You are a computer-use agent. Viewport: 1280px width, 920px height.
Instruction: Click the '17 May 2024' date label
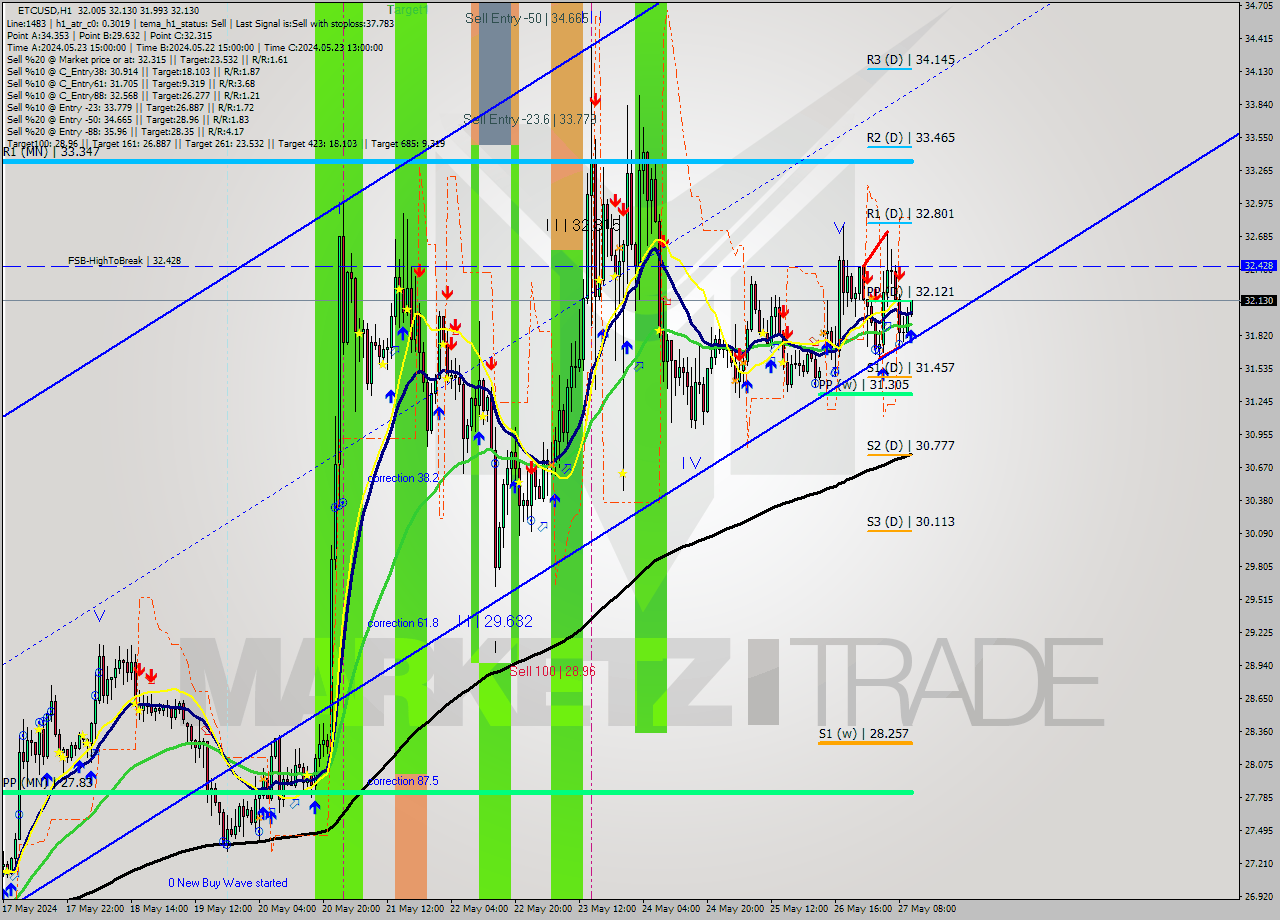point(29,909)
